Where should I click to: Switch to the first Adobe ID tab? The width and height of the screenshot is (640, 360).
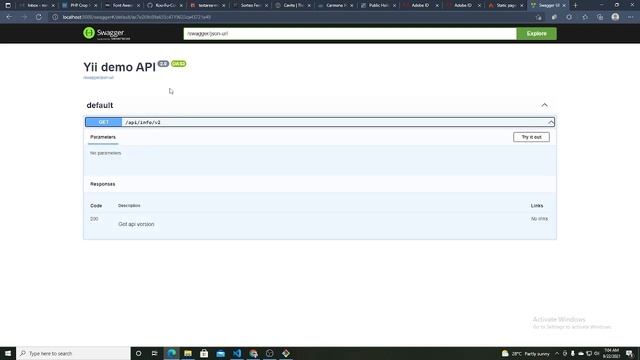(420, 5)
